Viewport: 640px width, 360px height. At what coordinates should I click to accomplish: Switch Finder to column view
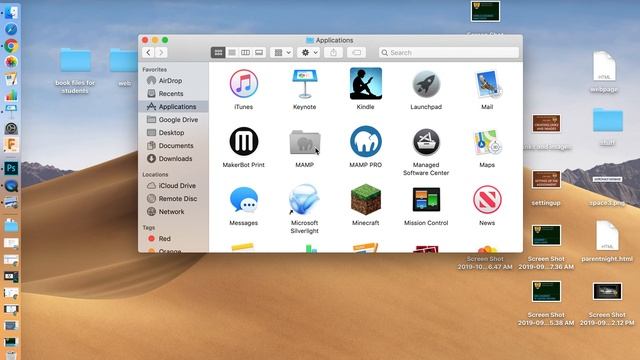[245, 52]
